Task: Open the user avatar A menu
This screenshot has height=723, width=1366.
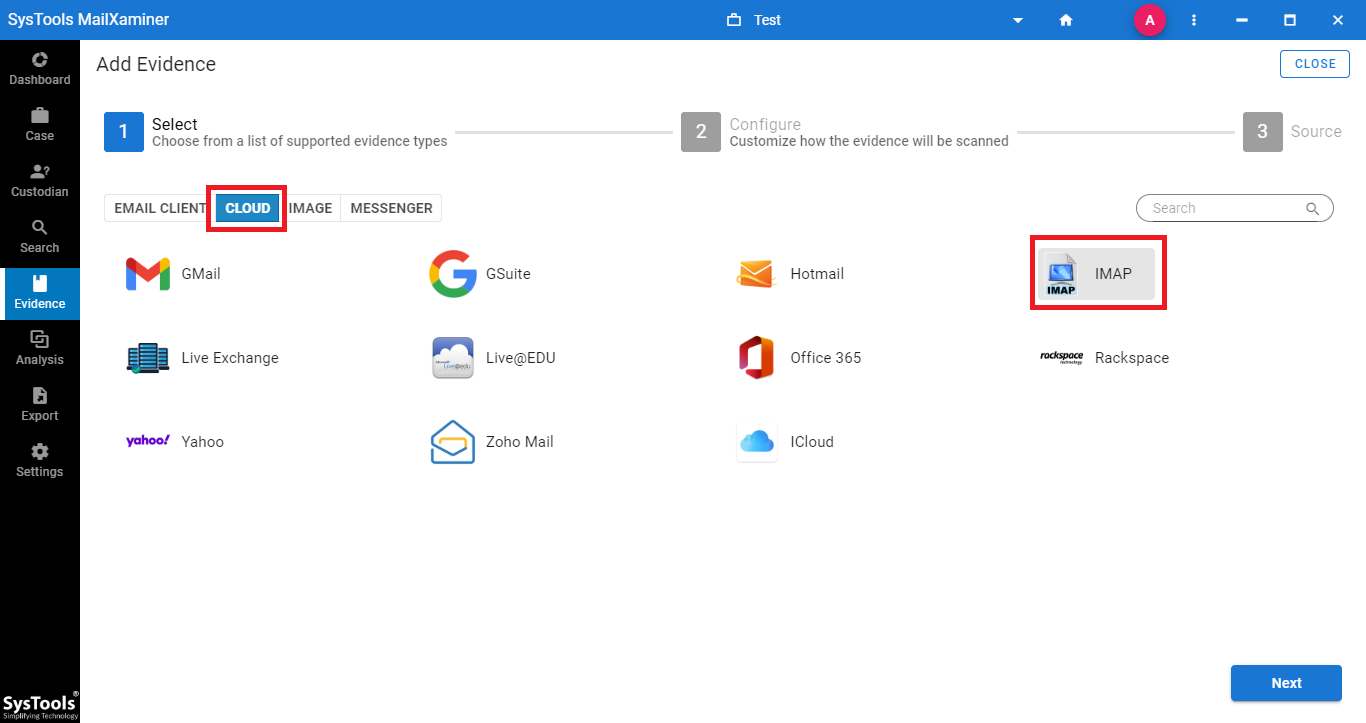Action: click(1150, 20)
